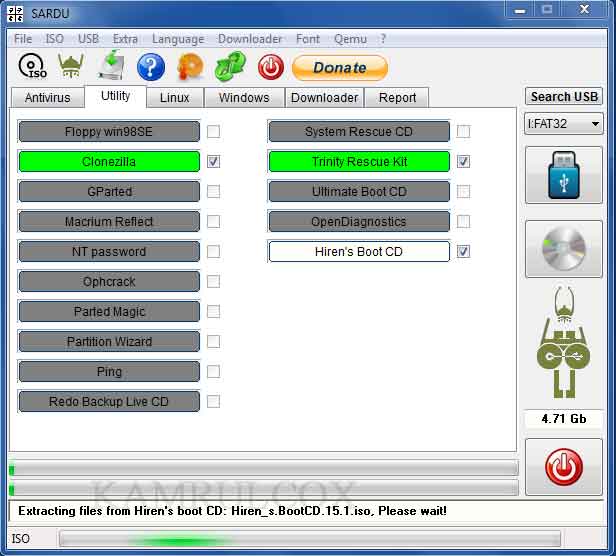Click the System Rescue CD button
This screenshot has width=616, height=556.
(359, 131)
